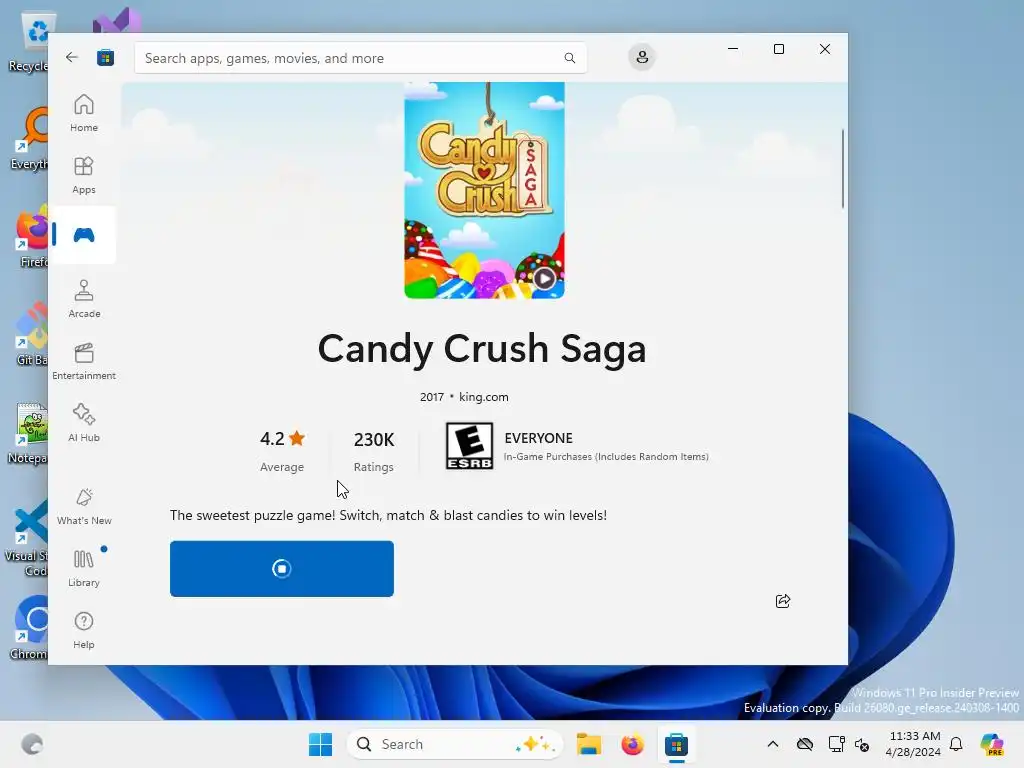Image resolution: width=1024 pixels, height=768 pixels.
Task: Switch to Apps section in sidebar
Action: pyautogui.click(x=84, y=175)
